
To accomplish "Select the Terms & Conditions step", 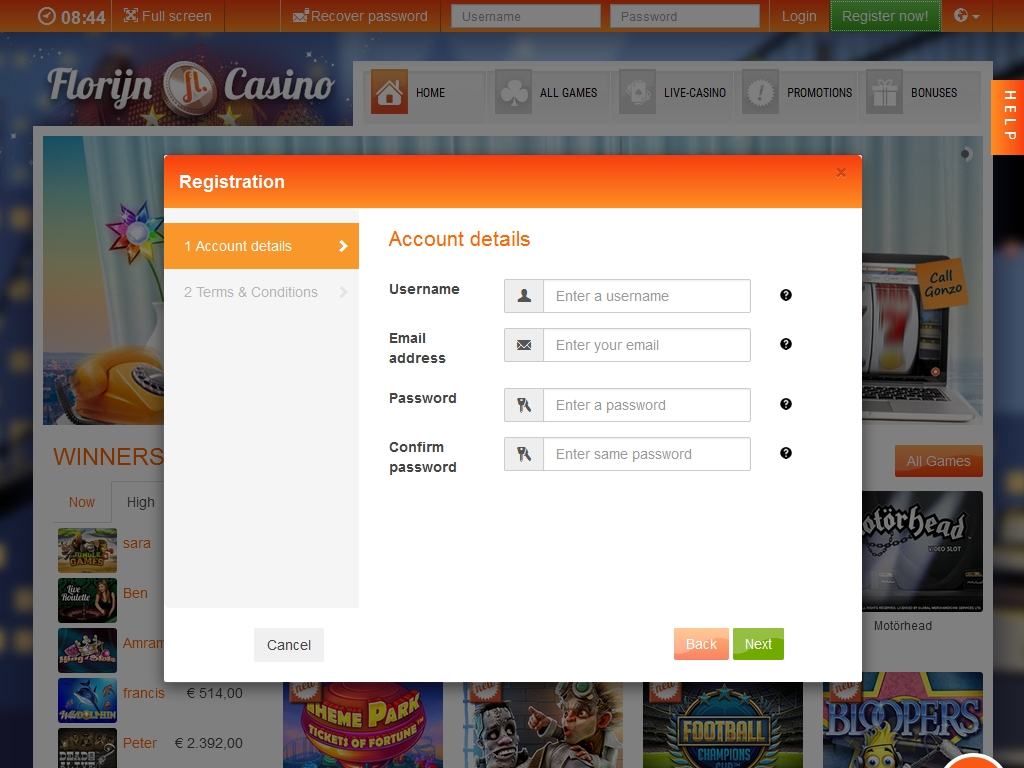I will pyautogui.click(x=261, y=292).
